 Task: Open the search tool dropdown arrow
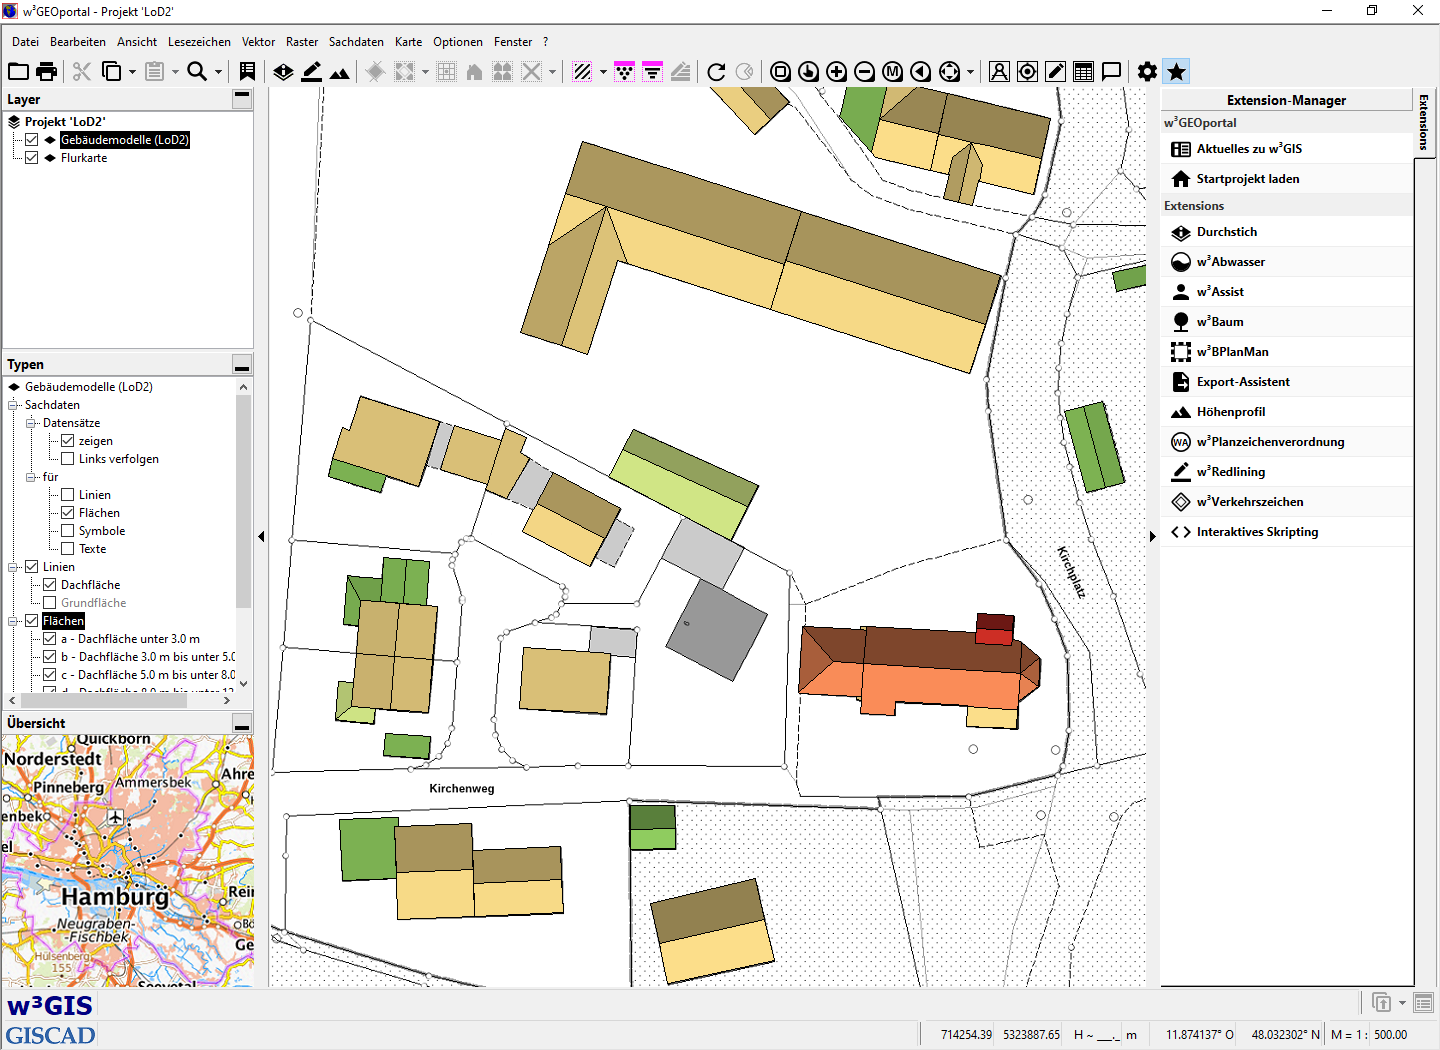tap(218, 72)
